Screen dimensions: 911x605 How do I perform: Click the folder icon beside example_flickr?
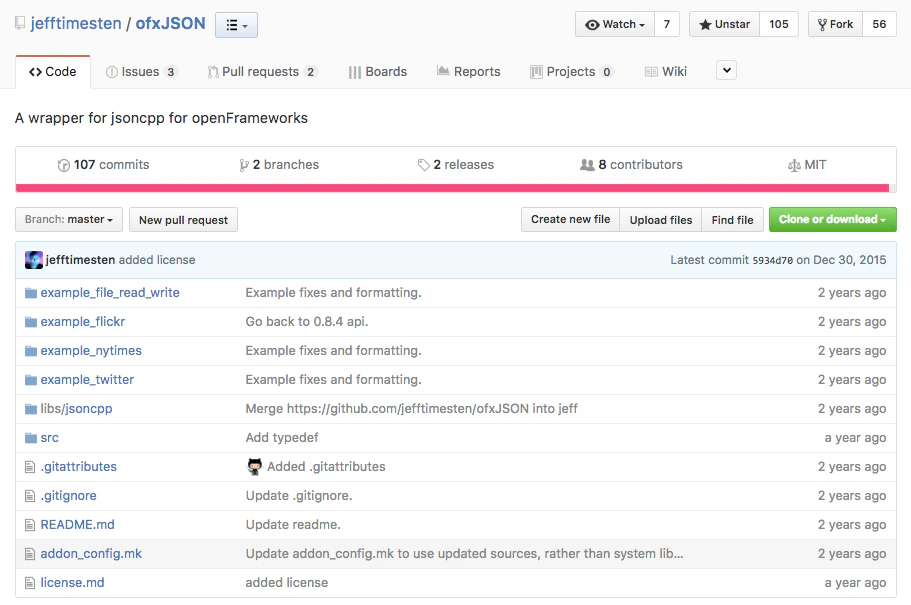31,322
